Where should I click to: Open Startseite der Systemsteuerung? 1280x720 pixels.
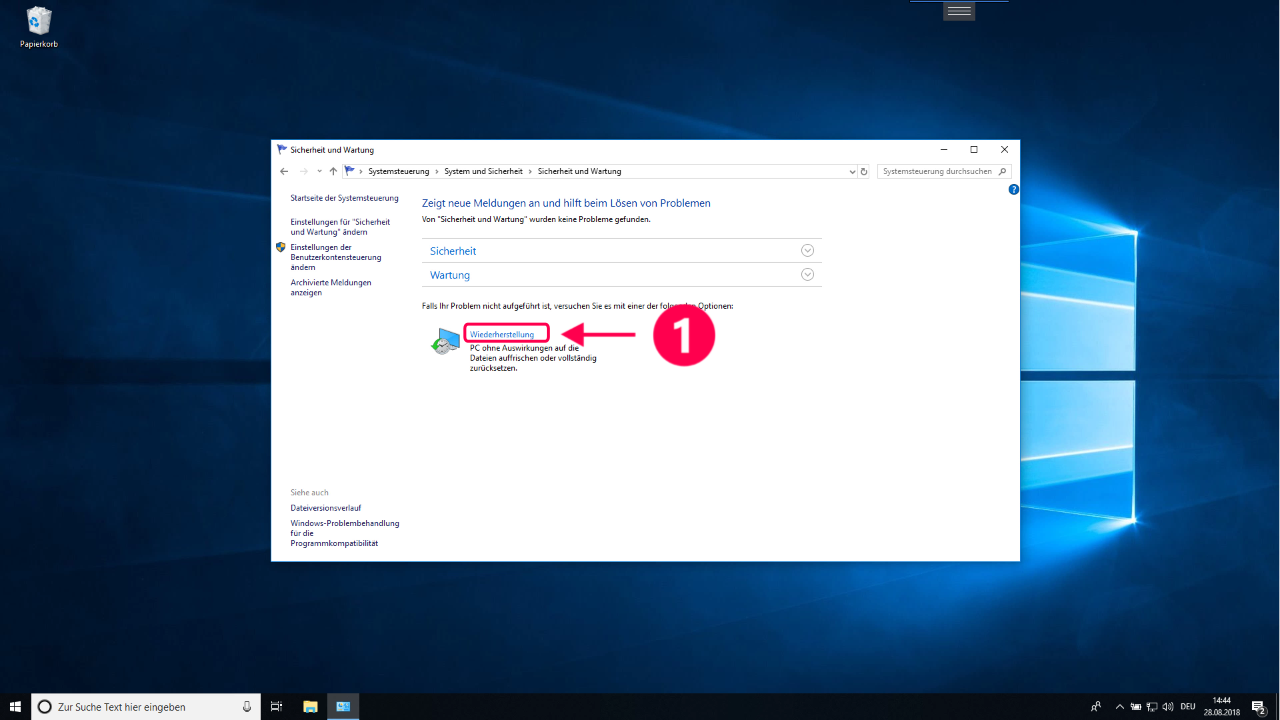click(344, 198)
